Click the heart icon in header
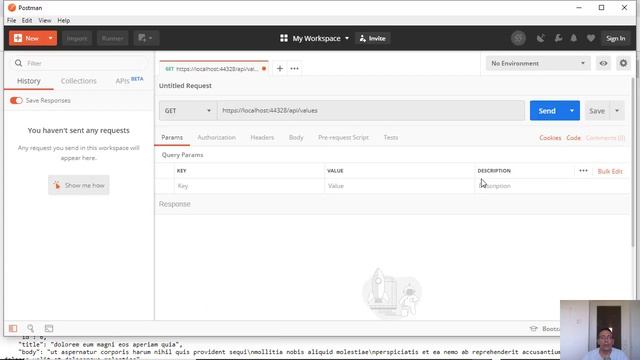Image resolution: width=640 pixels, height=360 pixels. pos(591,38)
